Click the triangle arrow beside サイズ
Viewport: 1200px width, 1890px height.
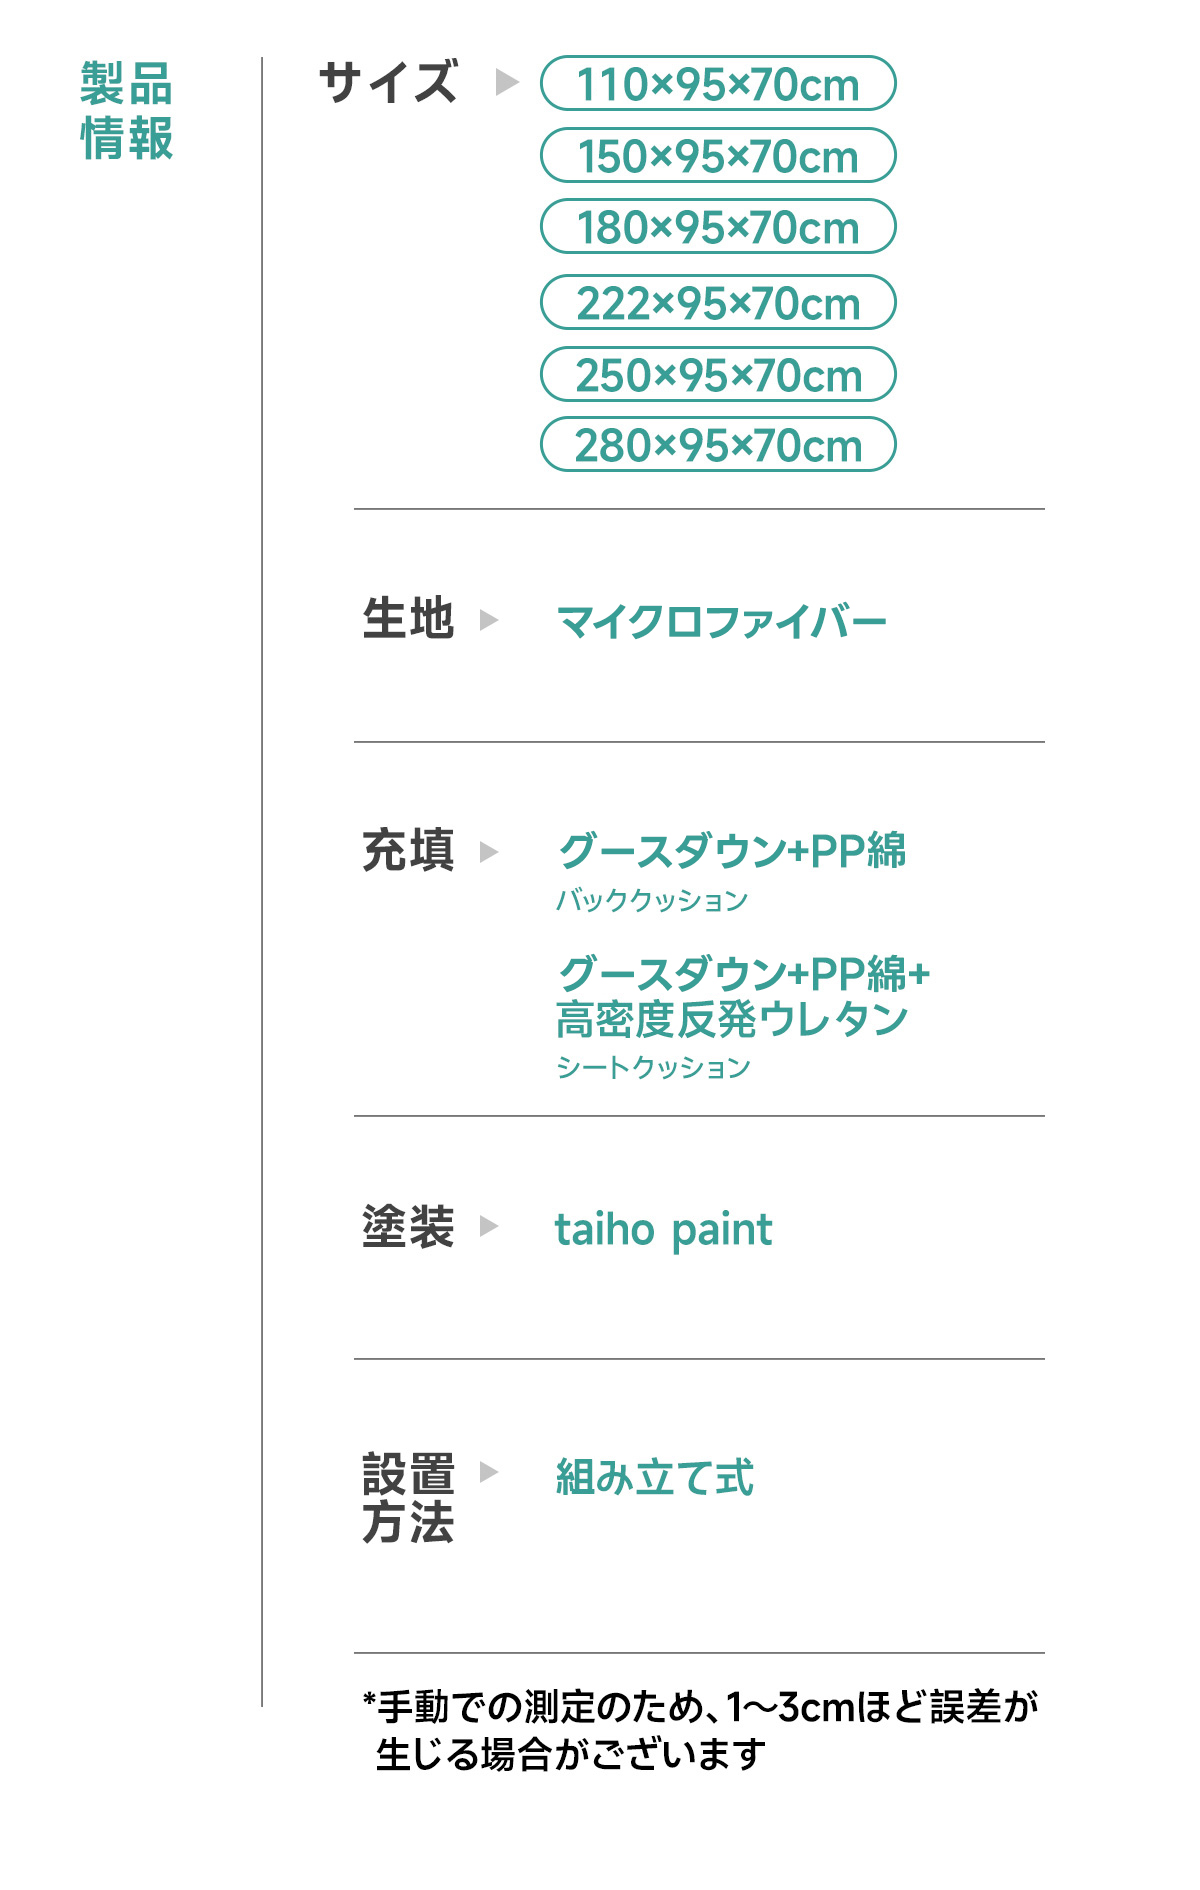click(507, 82)
